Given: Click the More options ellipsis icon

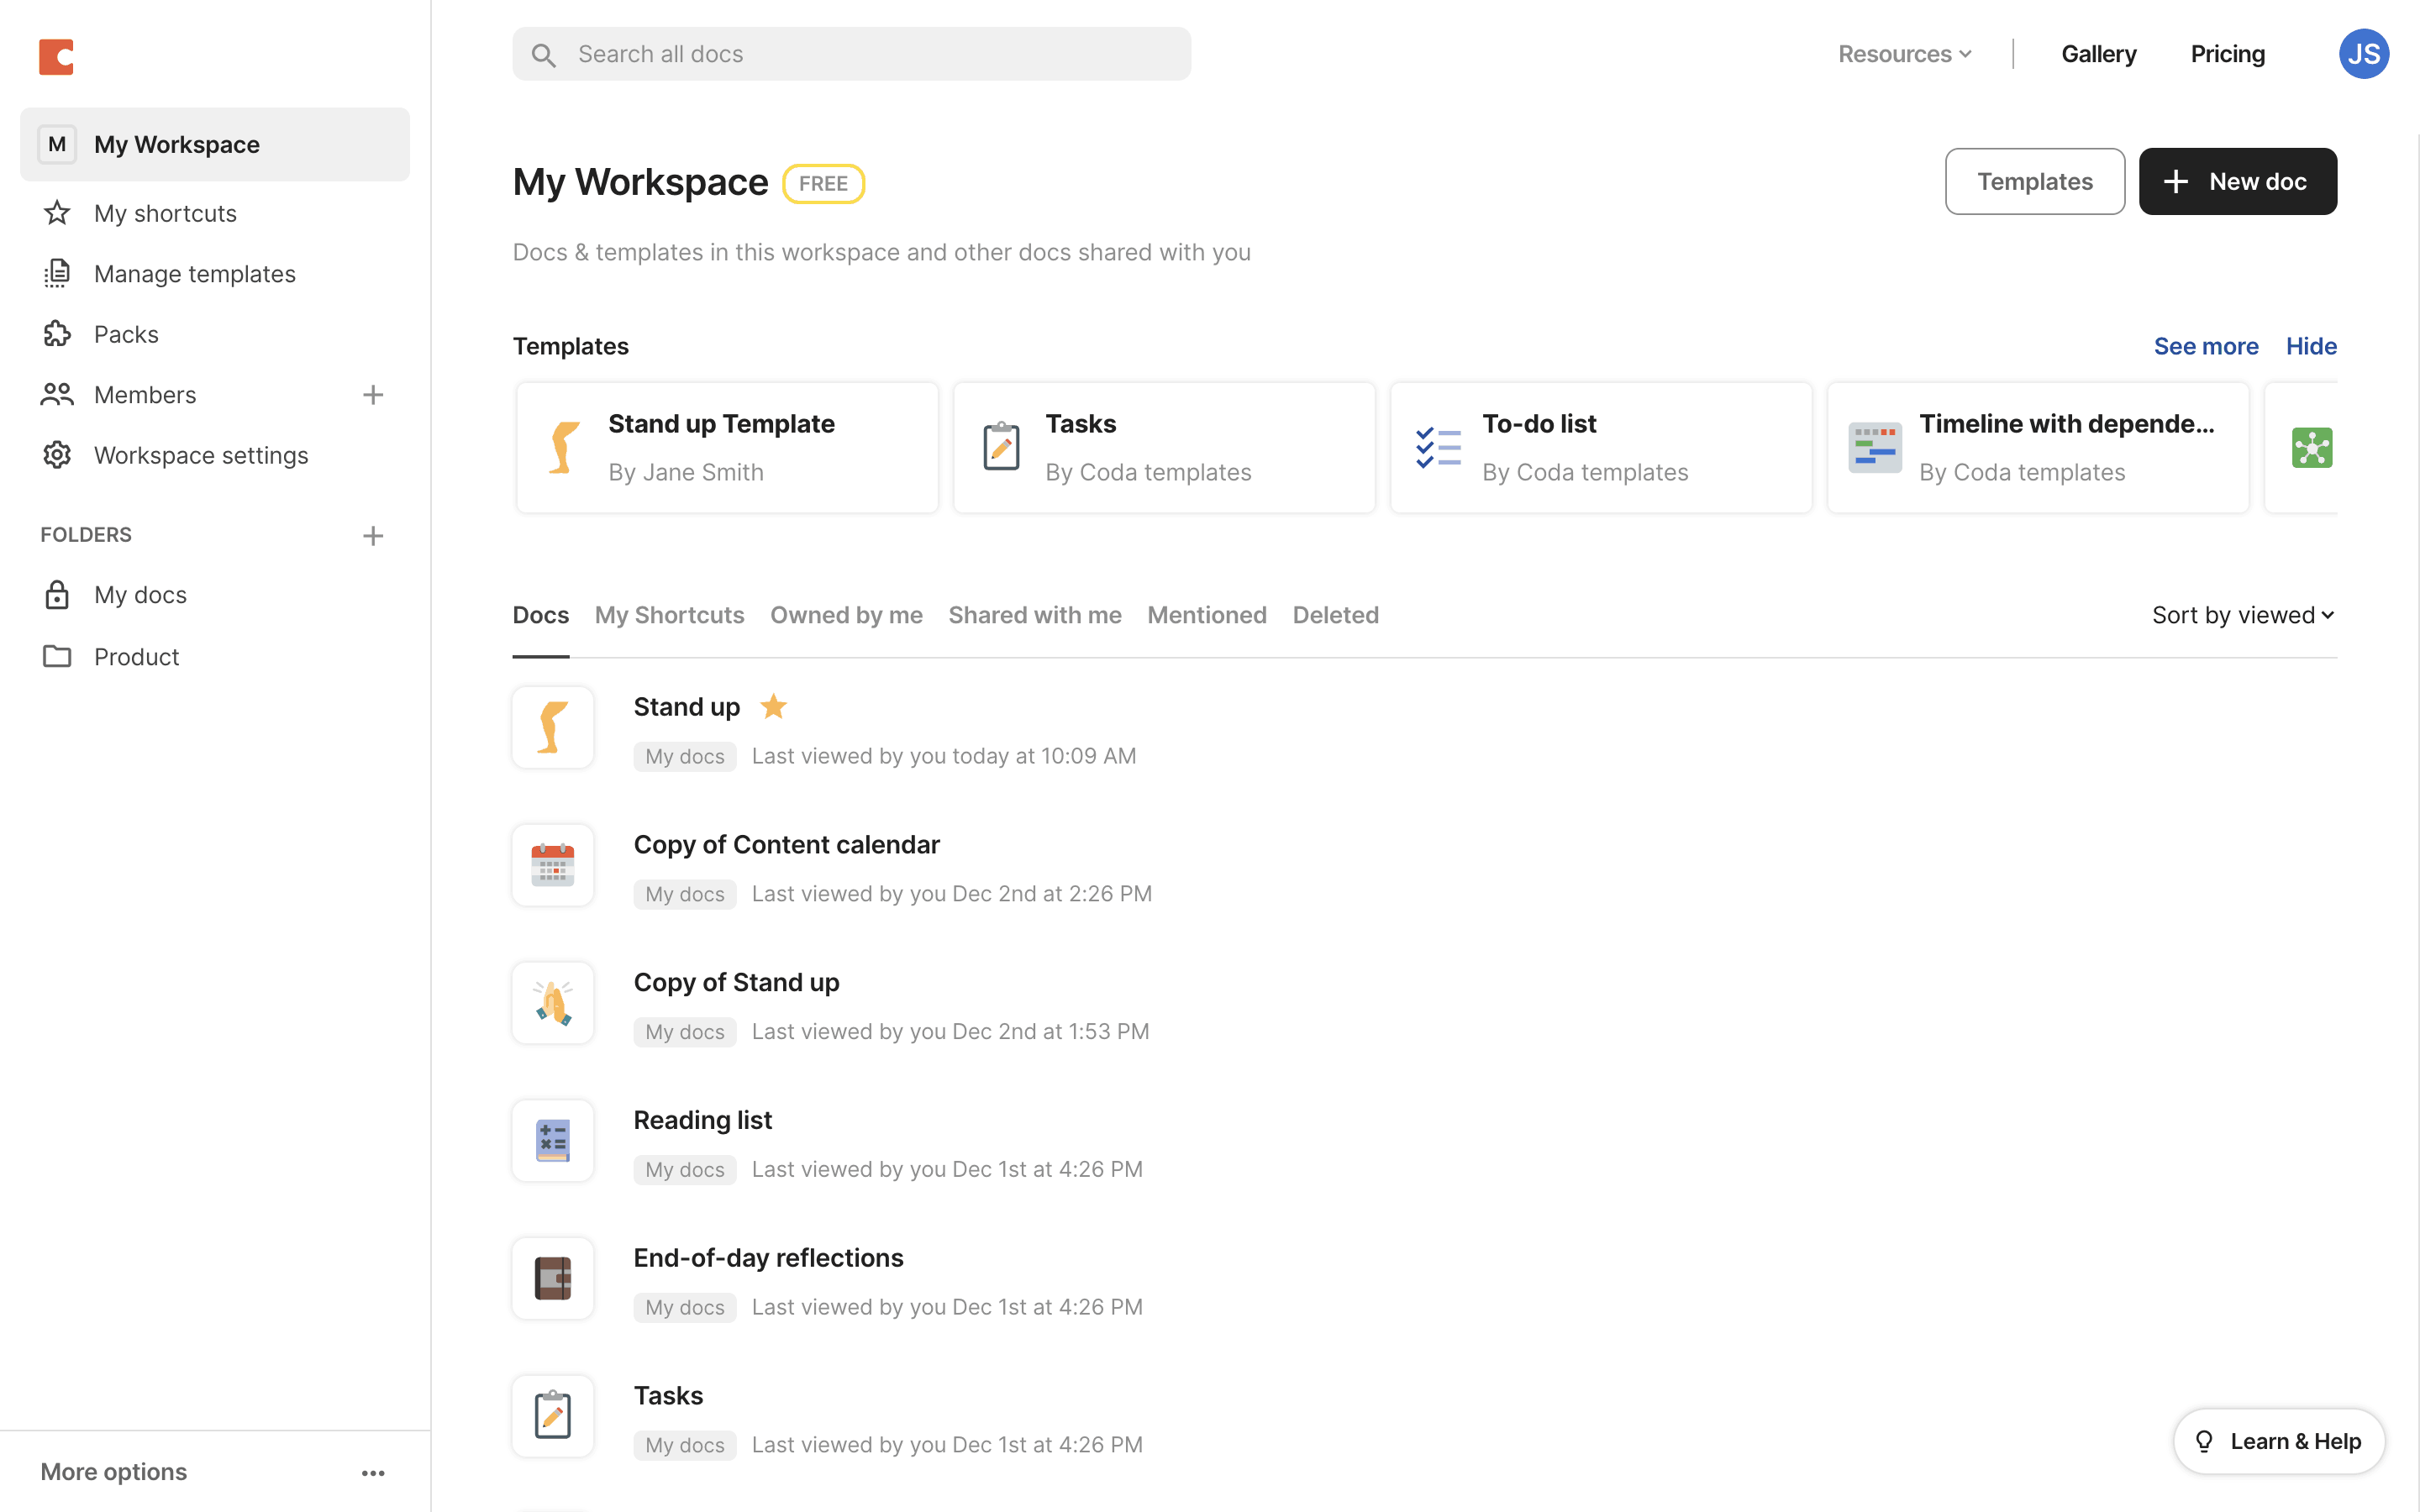Looking at the screenshot, I should coord(373,1472).
